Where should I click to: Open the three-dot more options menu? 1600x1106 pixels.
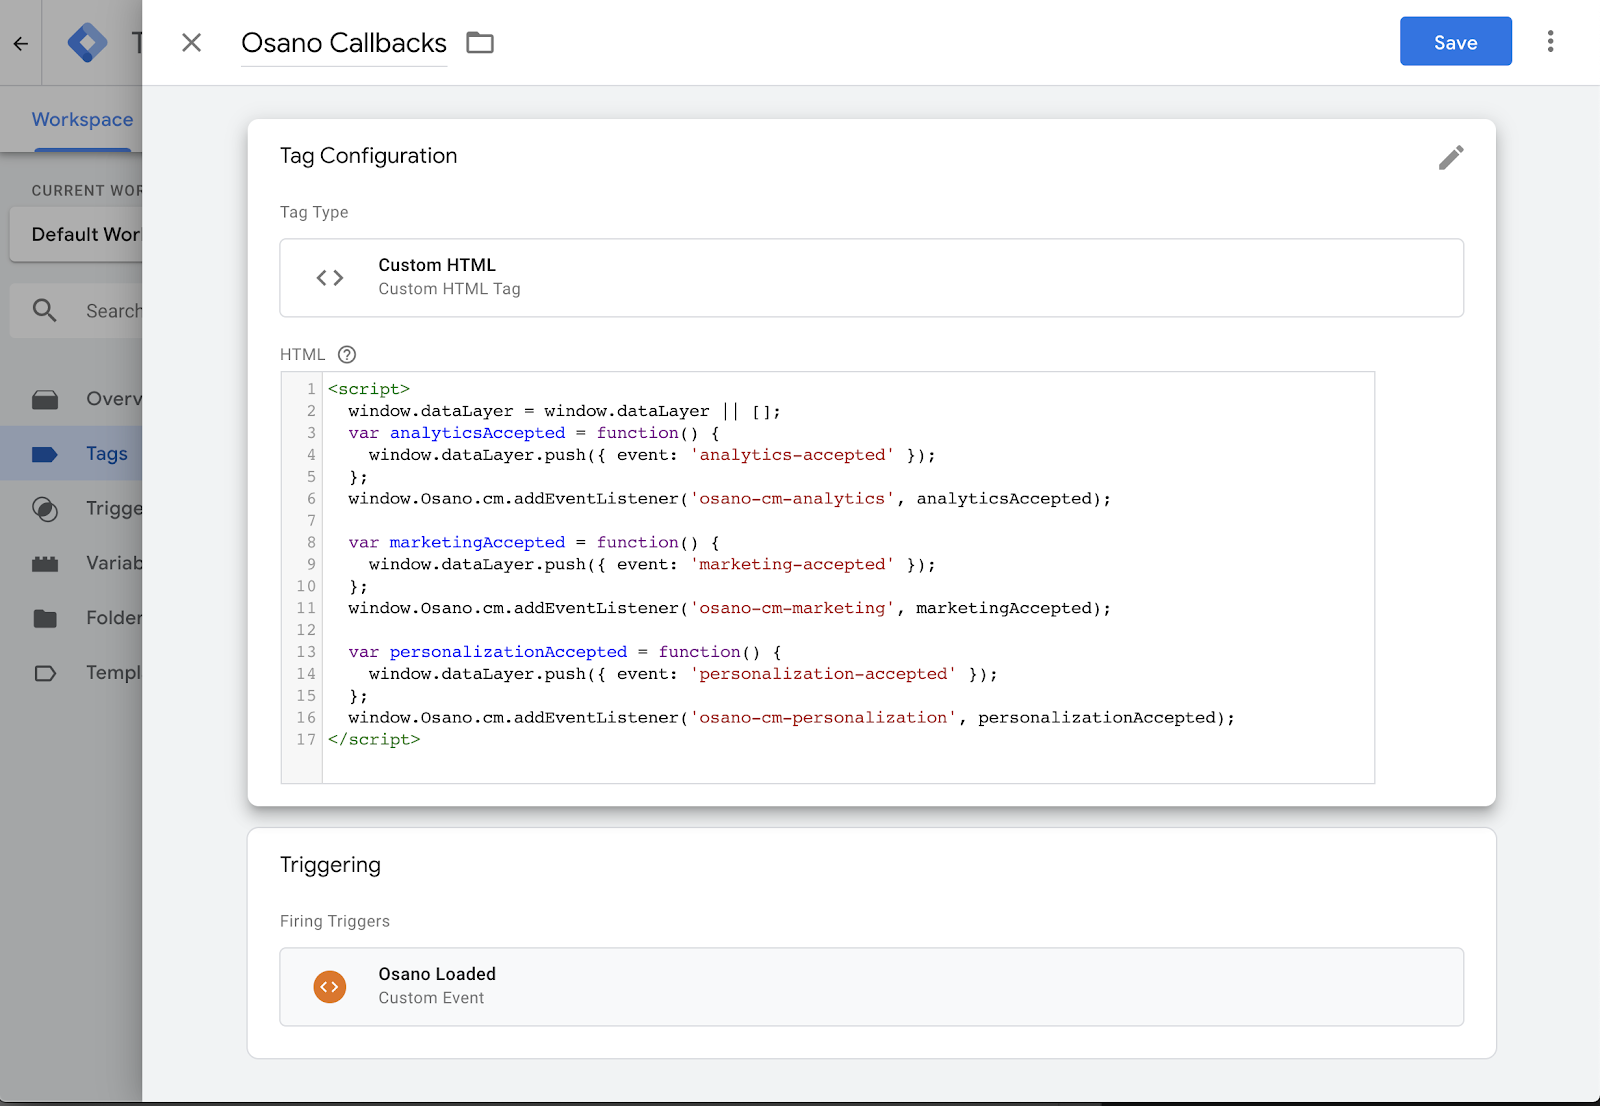pos(1550,41)
